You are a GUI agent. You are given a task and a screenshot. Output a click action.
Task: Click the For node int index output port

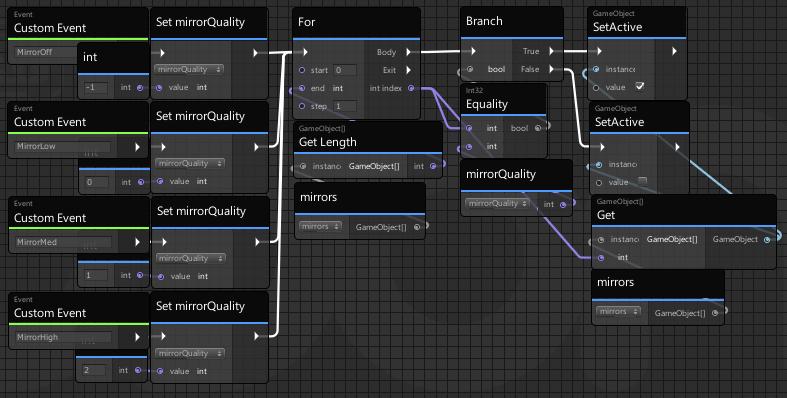(411, 88)
